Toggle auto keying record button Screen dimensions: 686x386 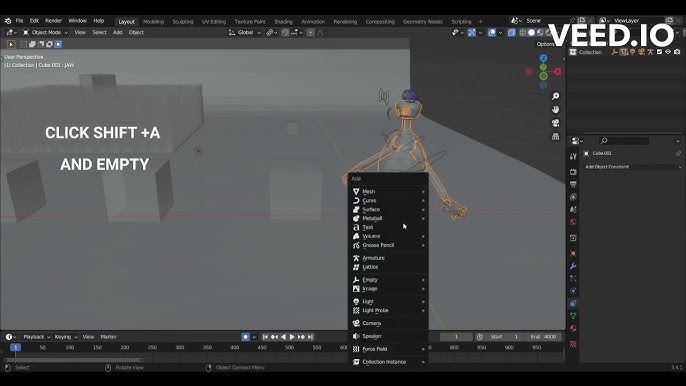click(x=246, y=337)
